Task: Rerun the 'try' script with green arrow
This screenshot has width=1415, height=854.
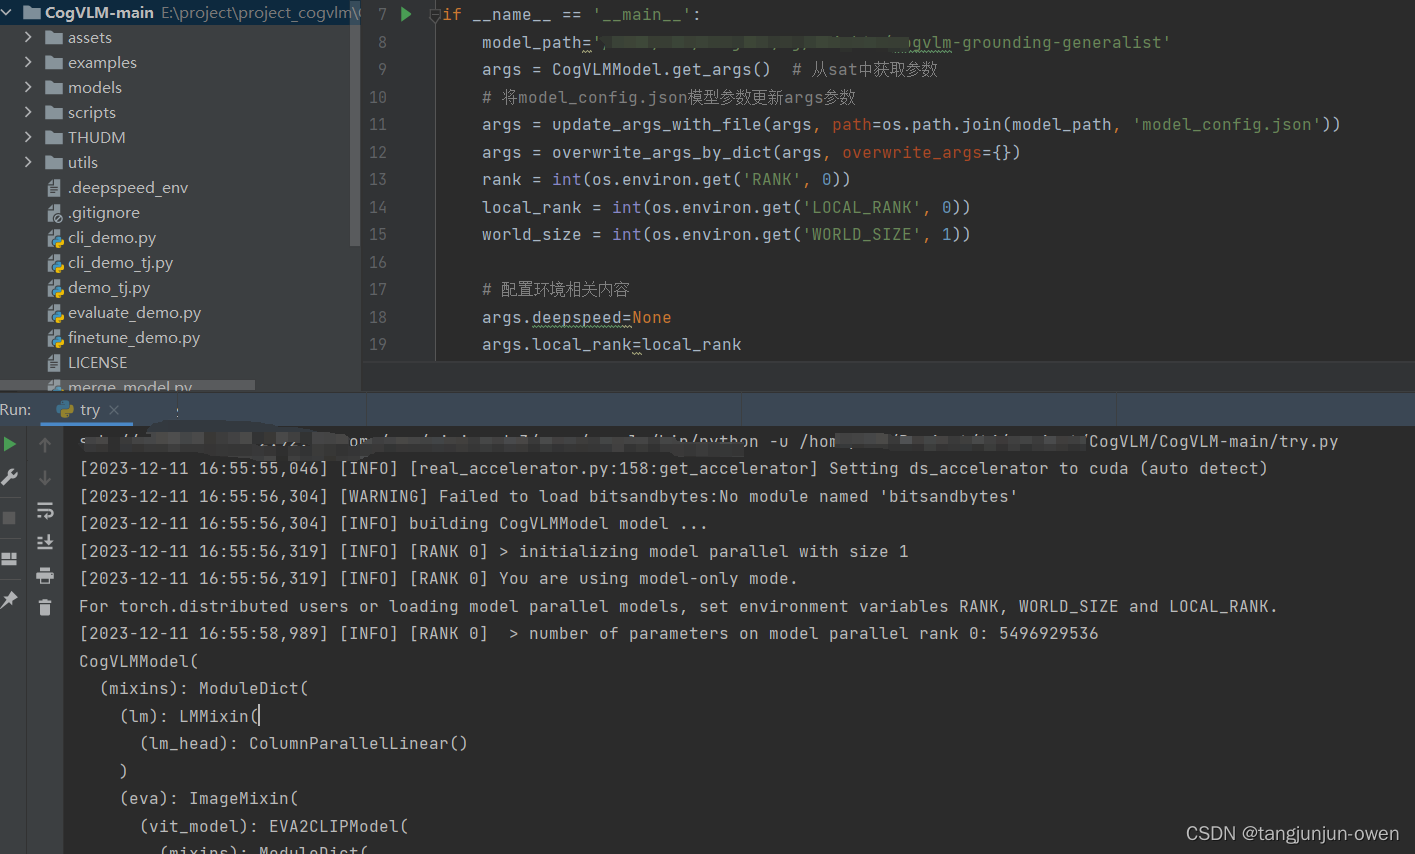Action: click(10, 444)
